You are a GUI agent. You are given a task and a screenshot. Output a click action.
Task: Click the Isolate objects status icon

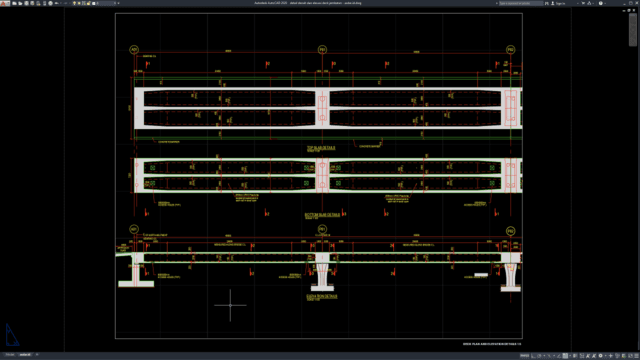click(617, 356)
